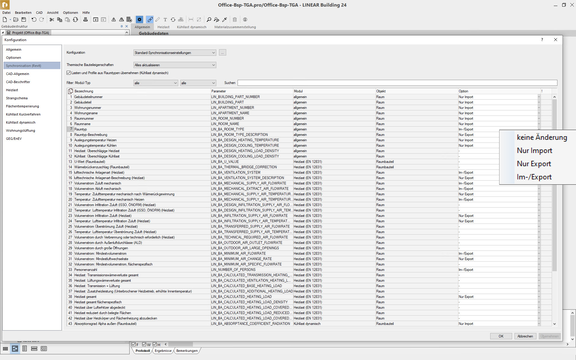Screen dimensions: 576x360
Task: Click the ellipsis button beside Konfiguration dropdown
Action: click(222, 53)
